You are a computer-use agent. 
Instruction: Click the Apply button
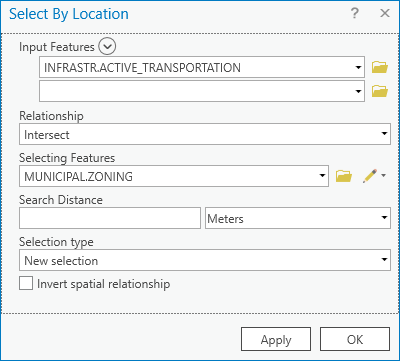coord(276,339)
